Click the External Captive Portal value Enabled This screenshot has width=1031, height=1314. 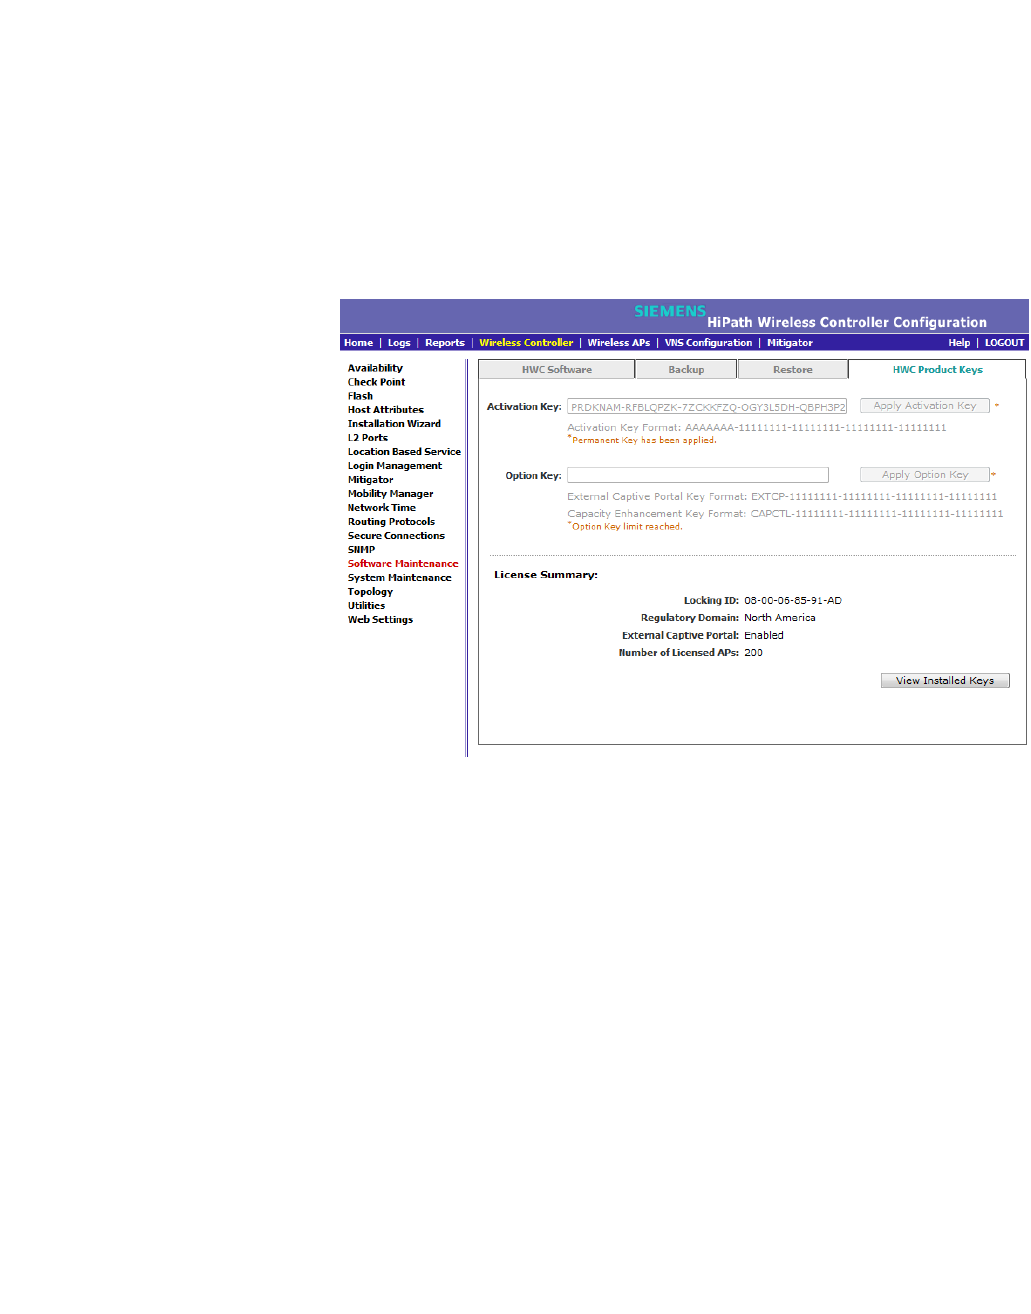tap(764, 636)
